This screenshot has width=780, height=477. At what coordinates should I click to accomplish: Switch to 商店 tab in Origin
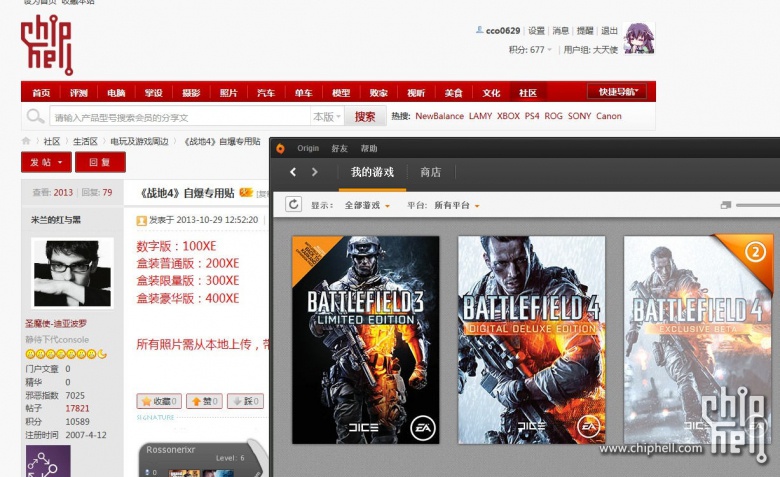431,173
